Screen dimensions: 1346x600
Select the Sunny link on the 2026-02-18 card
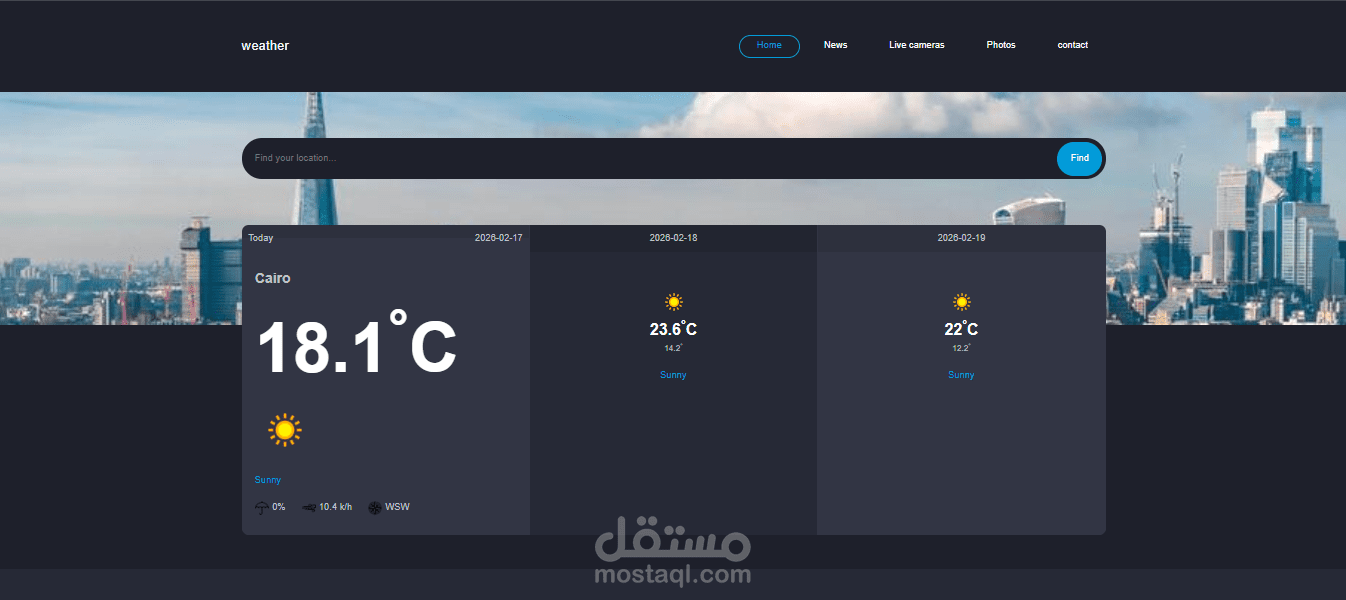point(673,374)
